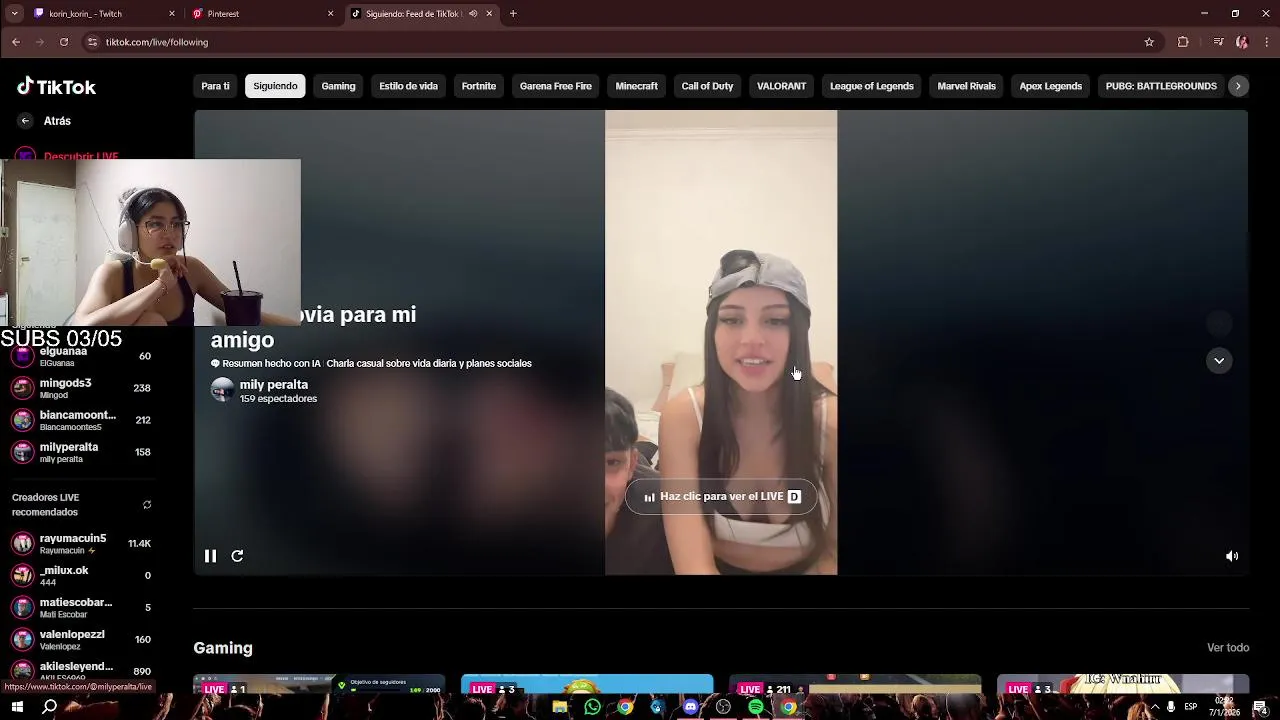Image resolution: width=1280 pixels, height=720 pixels.
Task: Reload the live preview stream
Action: coord(237,556)
